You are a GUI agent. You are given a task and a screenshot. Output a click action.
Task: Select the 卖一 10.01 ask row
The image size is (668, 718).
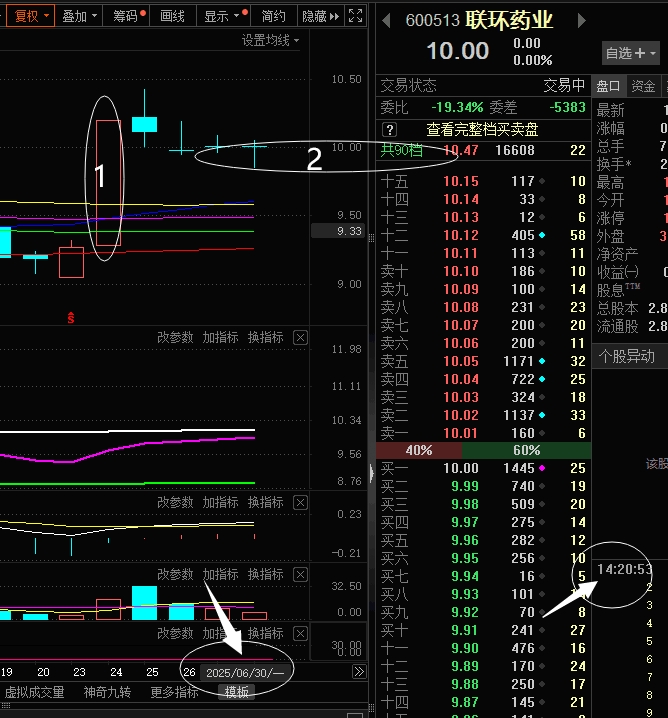point(483,433)
